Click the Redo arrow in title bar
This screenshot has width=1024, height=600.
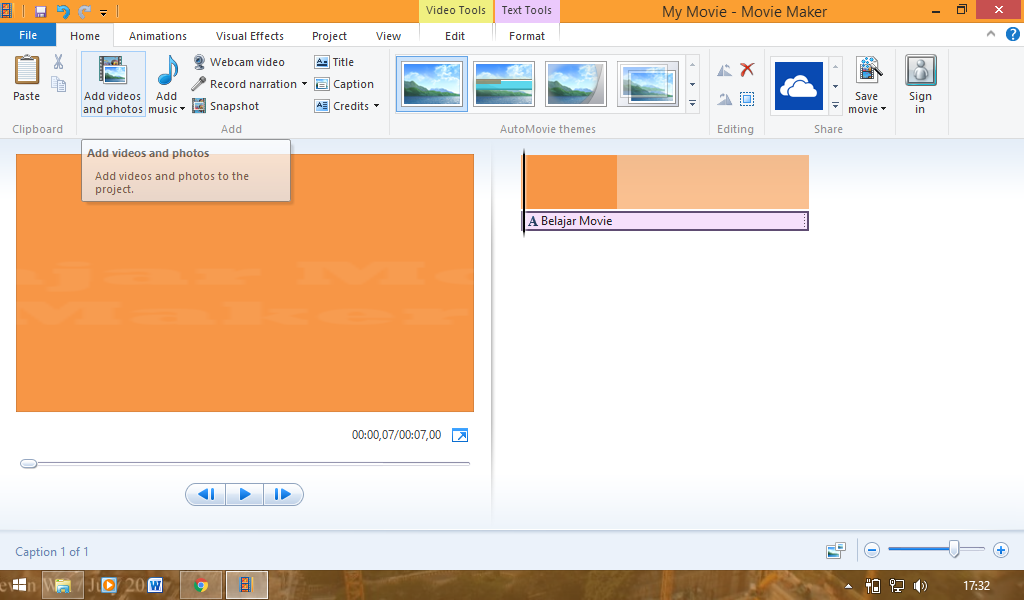[x=84, y=12]
